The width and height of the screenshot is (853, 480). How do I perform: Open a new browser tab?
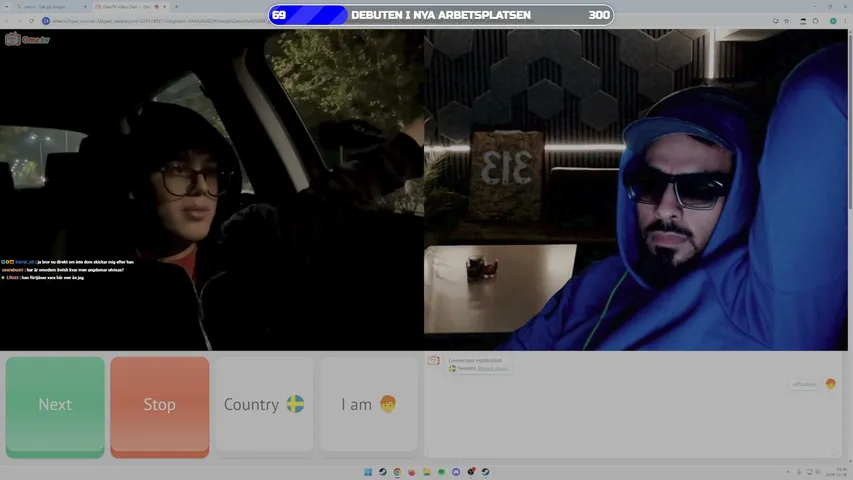(176, 7)
